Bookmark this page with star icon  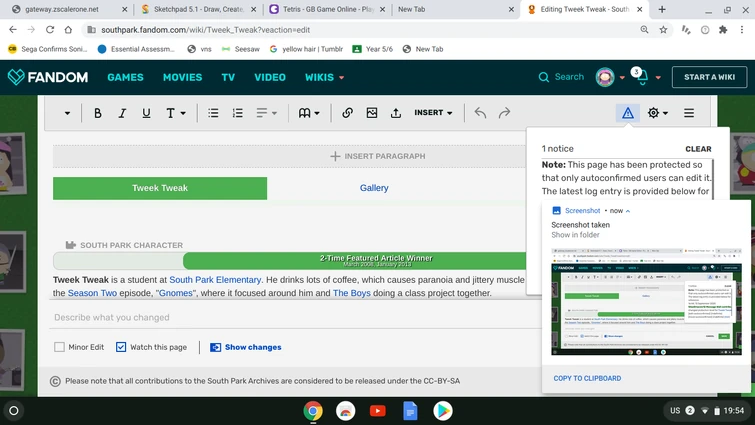(664, 30)
